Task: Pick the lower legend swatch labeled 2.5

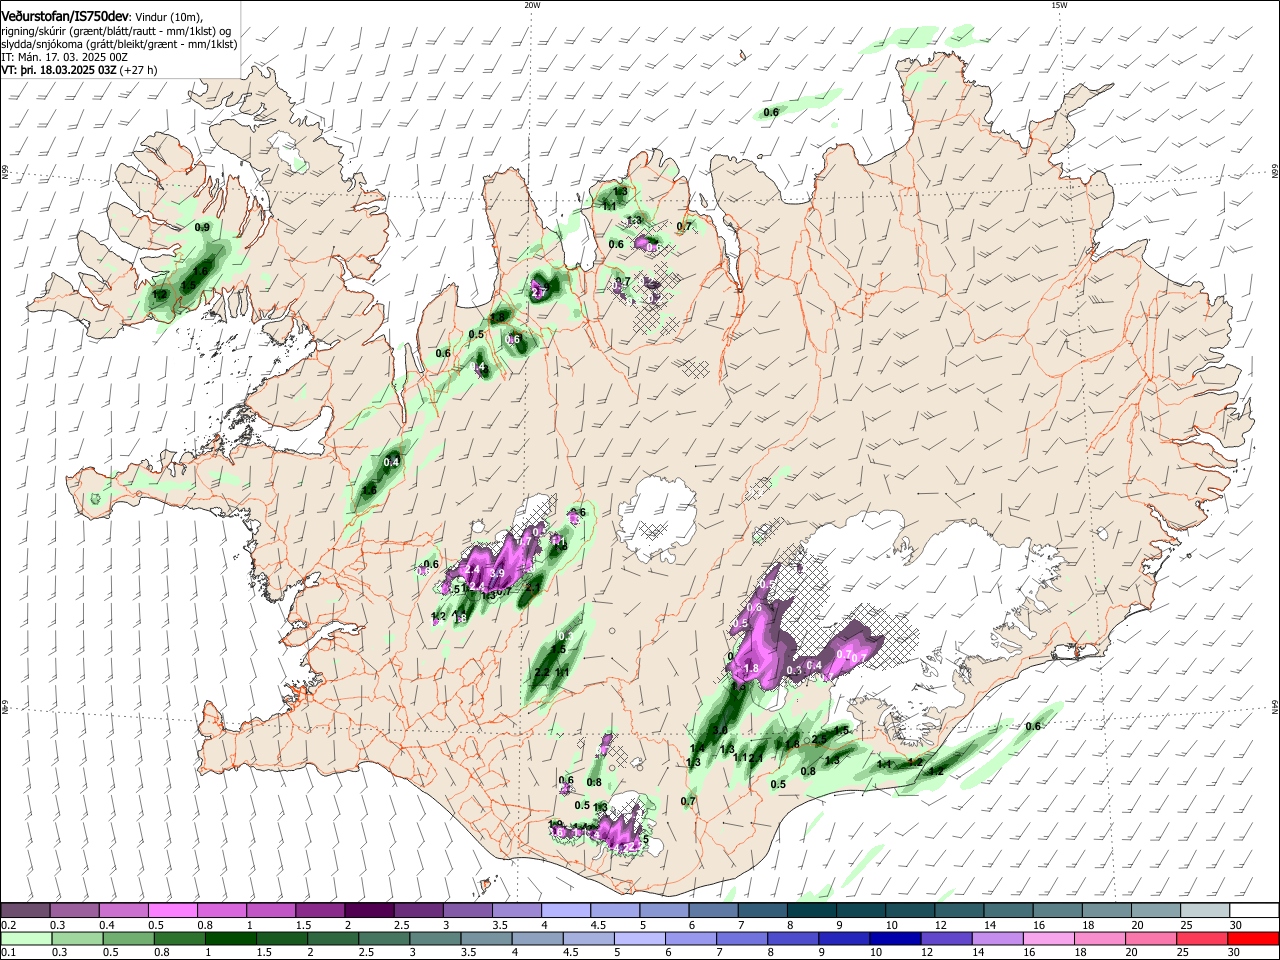Action: point(383,938)
